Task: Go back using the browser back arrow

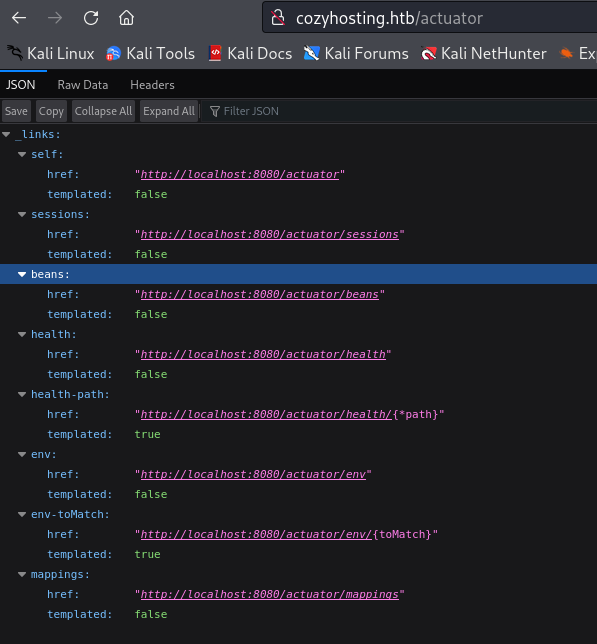Action: (x=19, y=18)
